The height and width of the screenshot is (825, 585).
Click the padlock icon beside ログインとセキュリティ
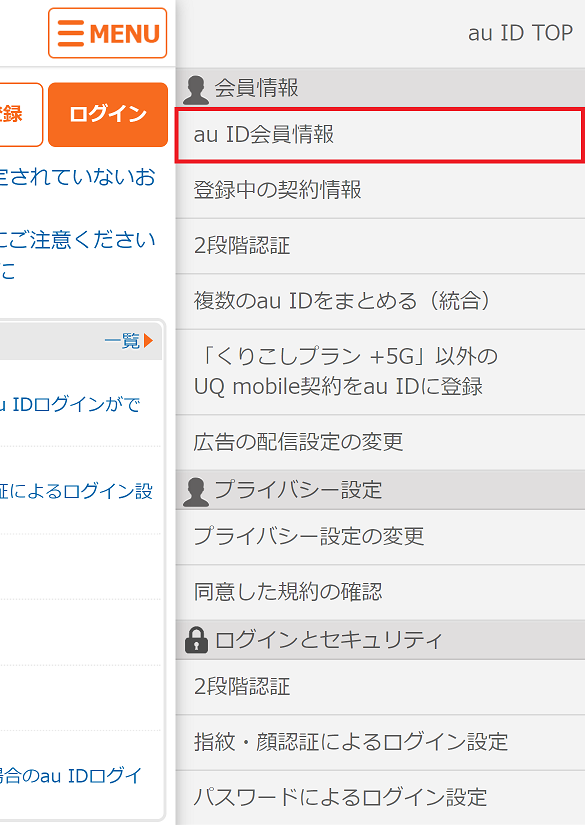[x=196, y=640]
